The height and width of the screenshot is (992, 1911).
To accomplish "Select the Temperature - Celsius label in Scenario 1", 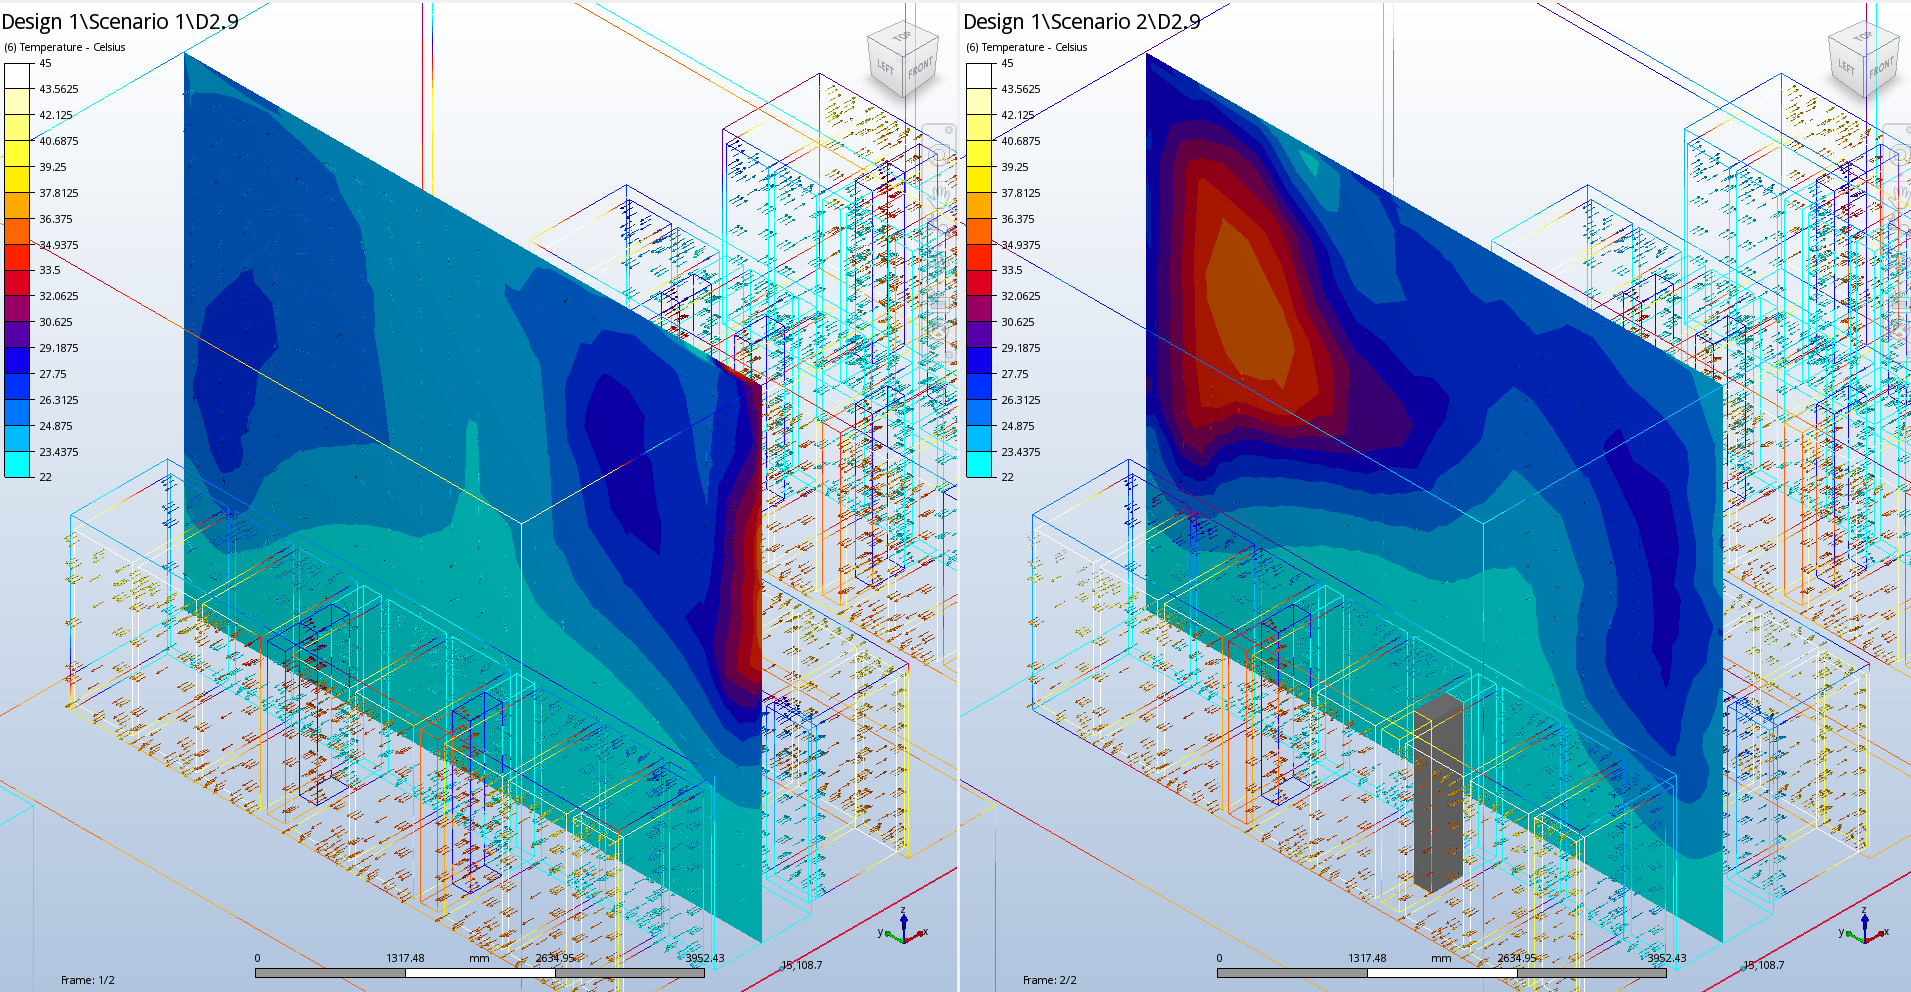I will point(65,47).
